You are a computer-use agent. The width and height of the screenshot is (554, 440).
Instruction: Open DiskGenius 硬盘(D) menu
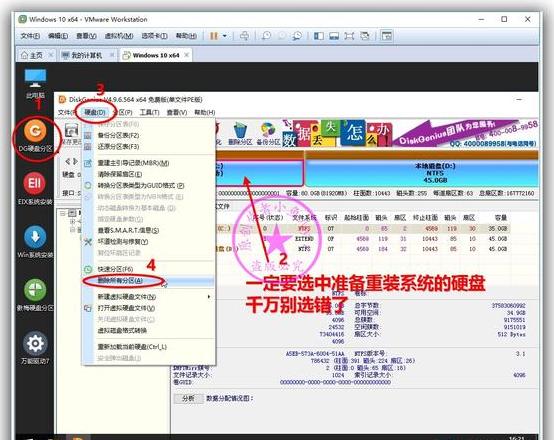click(x=95, y=112)
